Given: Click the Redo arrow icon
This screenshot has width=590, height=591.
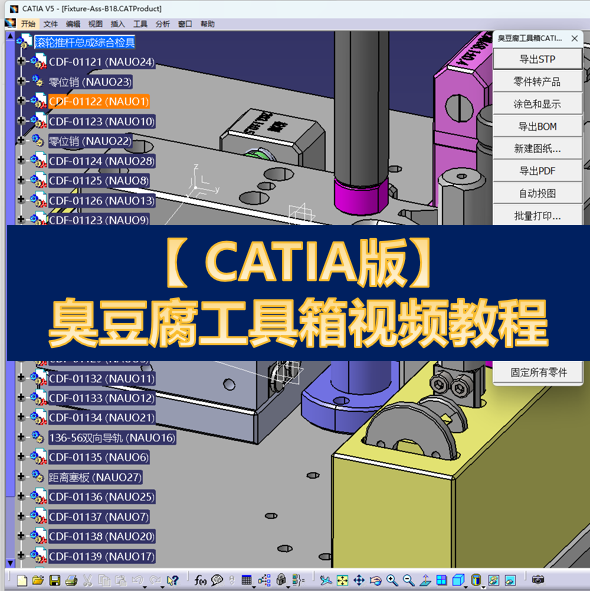Looking at the screenshot, I should click(x=155, y=580).
